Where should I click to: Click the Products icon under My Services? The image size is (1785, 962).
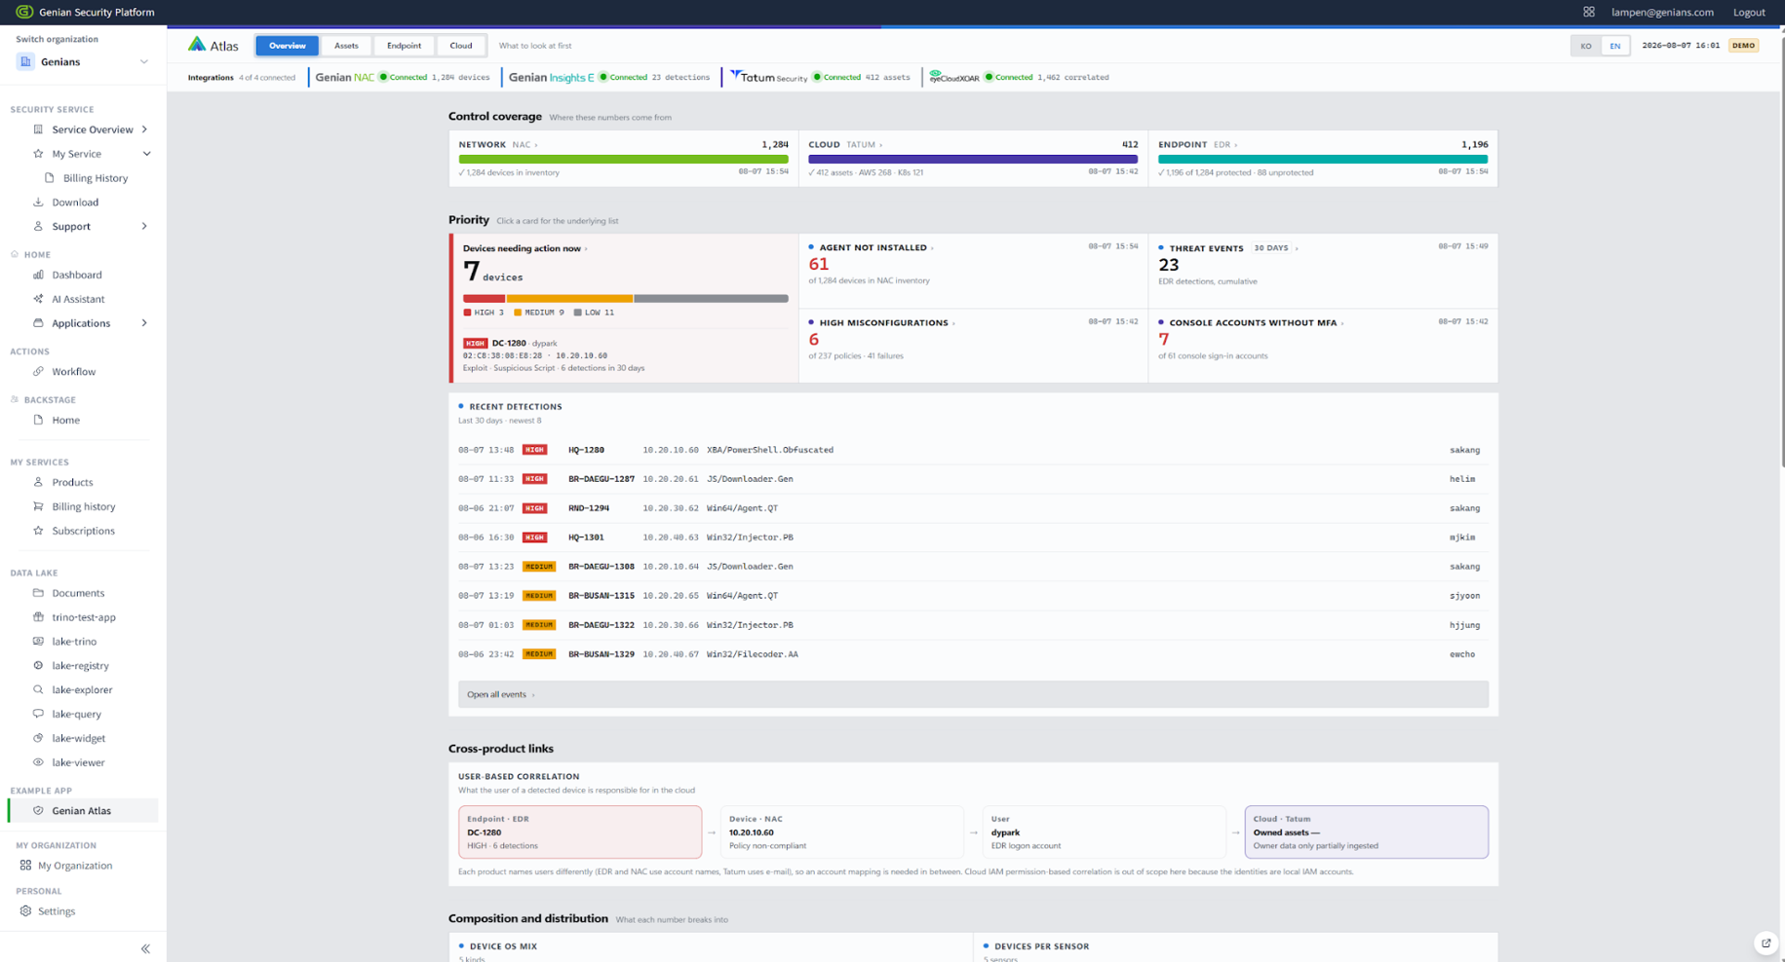point(38,482)
